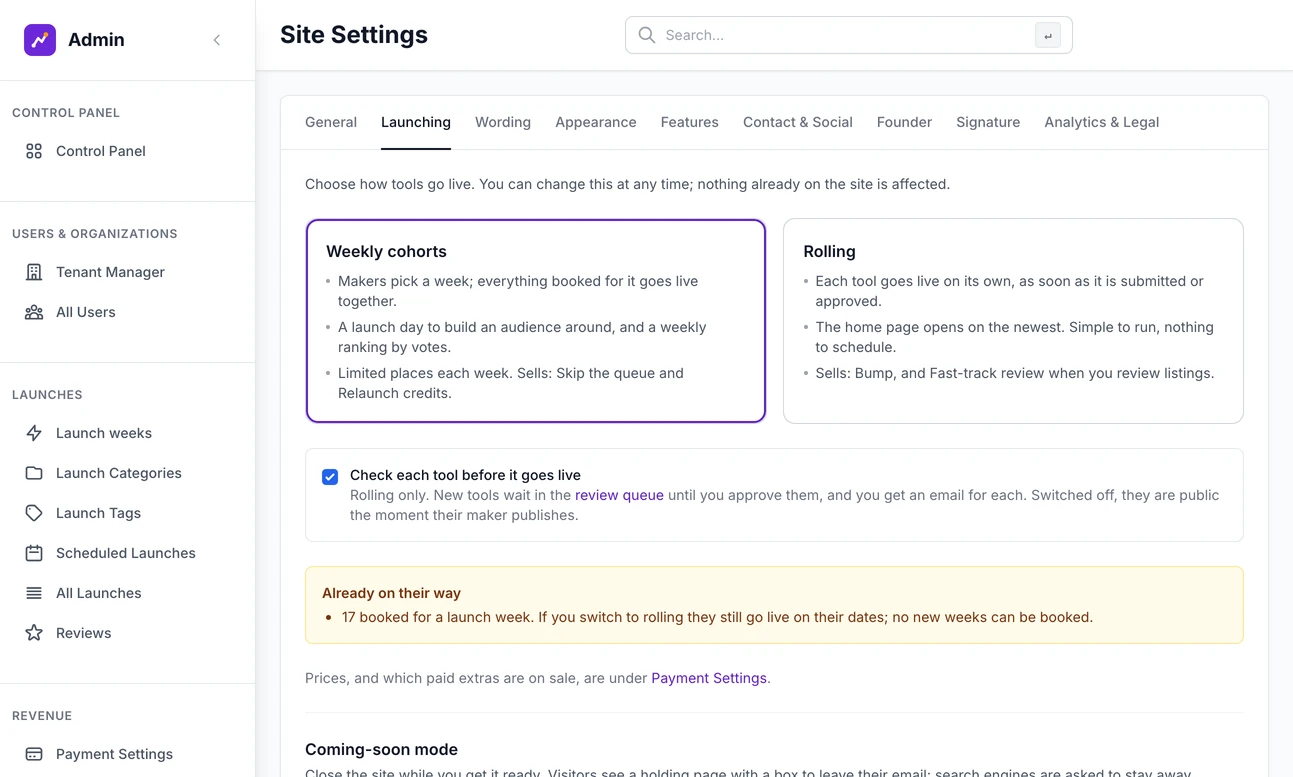Open the Contact & Social tab
The width and height of the screenshot is (1293, 777).
coord(798,122)
